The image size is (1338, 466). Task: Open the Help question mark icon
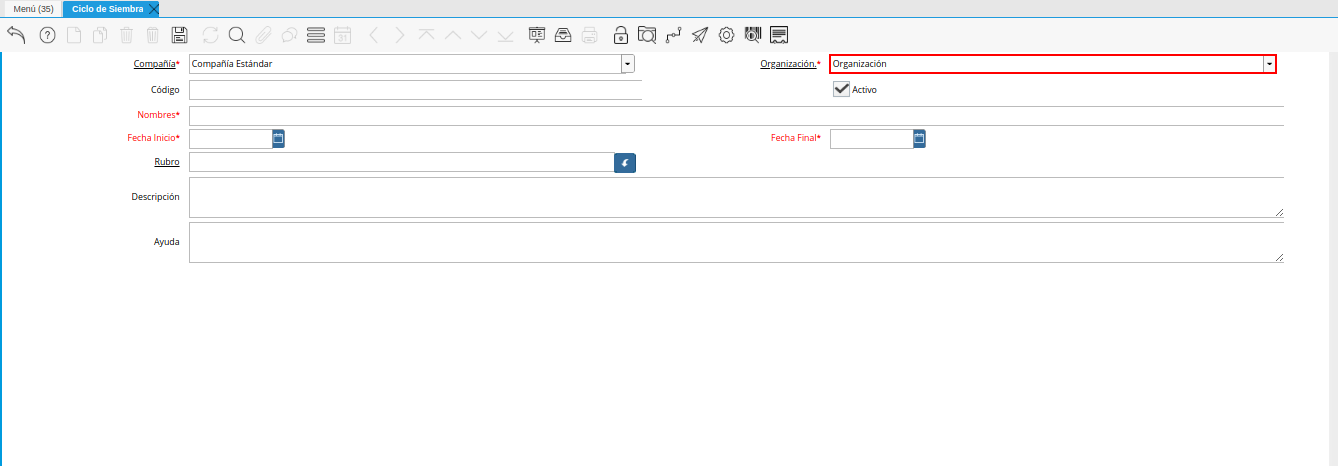pos(47,35)
